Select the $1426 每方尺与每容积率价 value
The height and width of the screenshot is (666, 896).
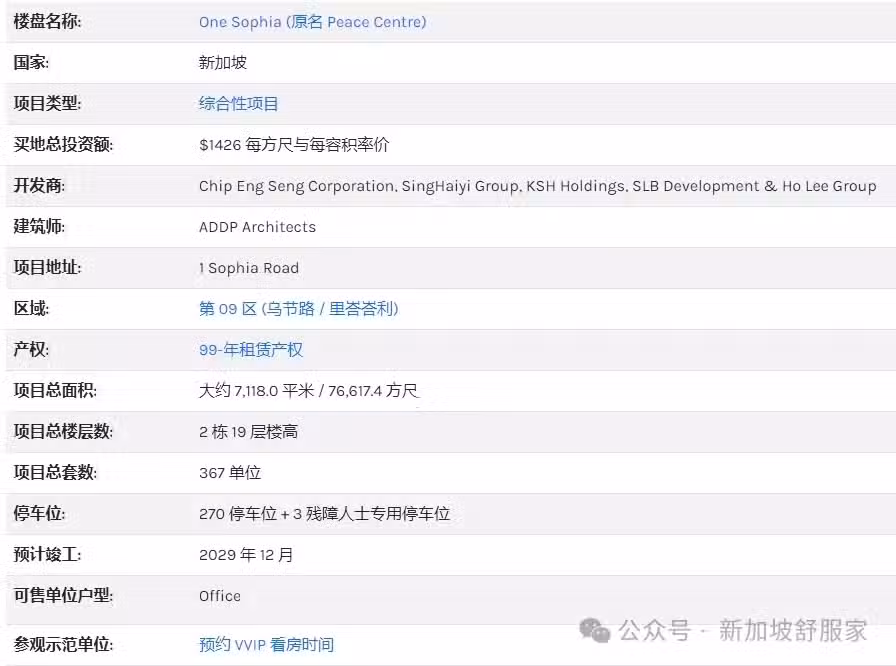294,145
